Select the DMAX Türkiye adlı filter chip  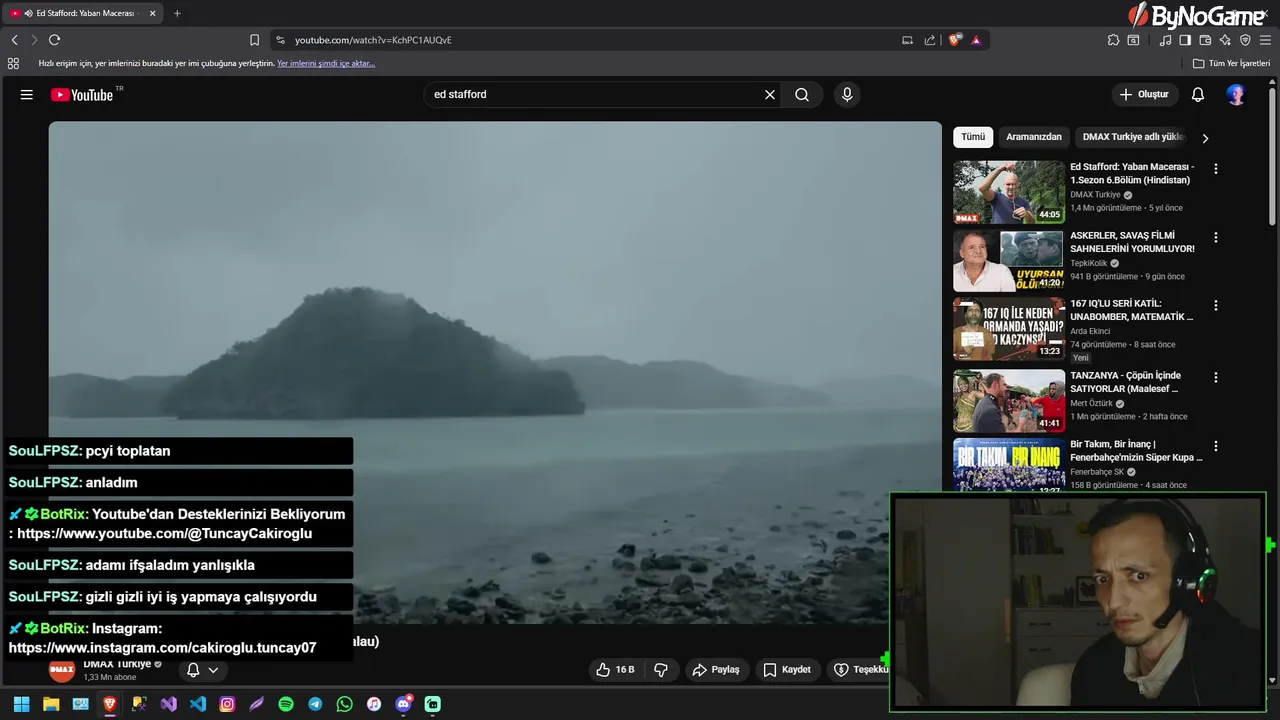pos(1133,137)
